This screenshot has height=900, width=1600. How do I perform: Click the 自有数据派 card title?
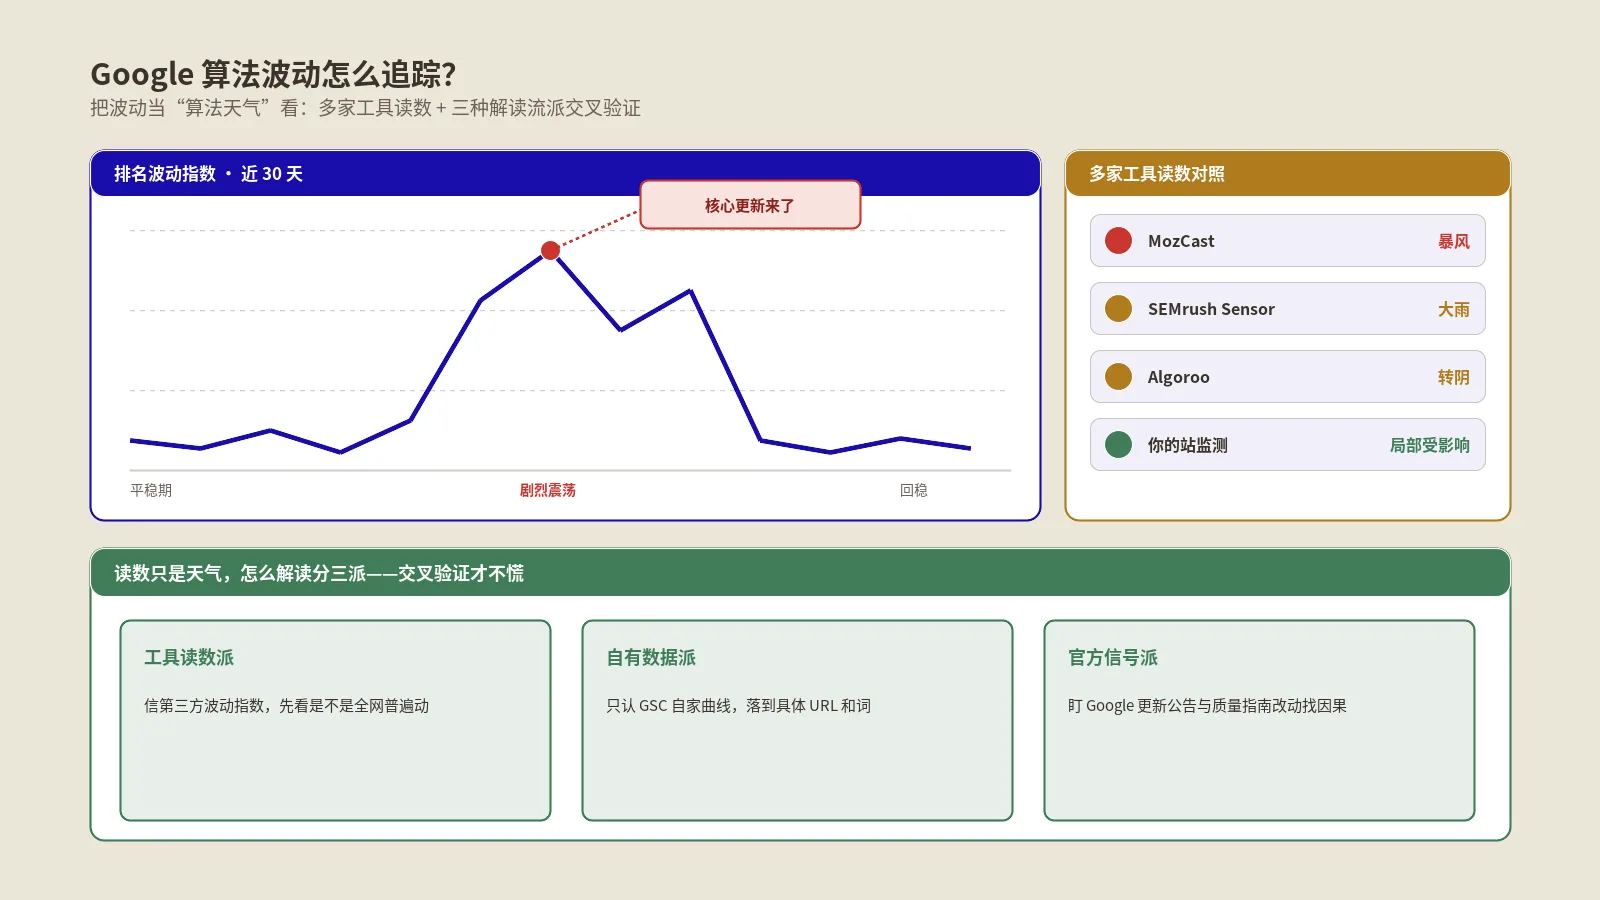[x=651, y=657]
